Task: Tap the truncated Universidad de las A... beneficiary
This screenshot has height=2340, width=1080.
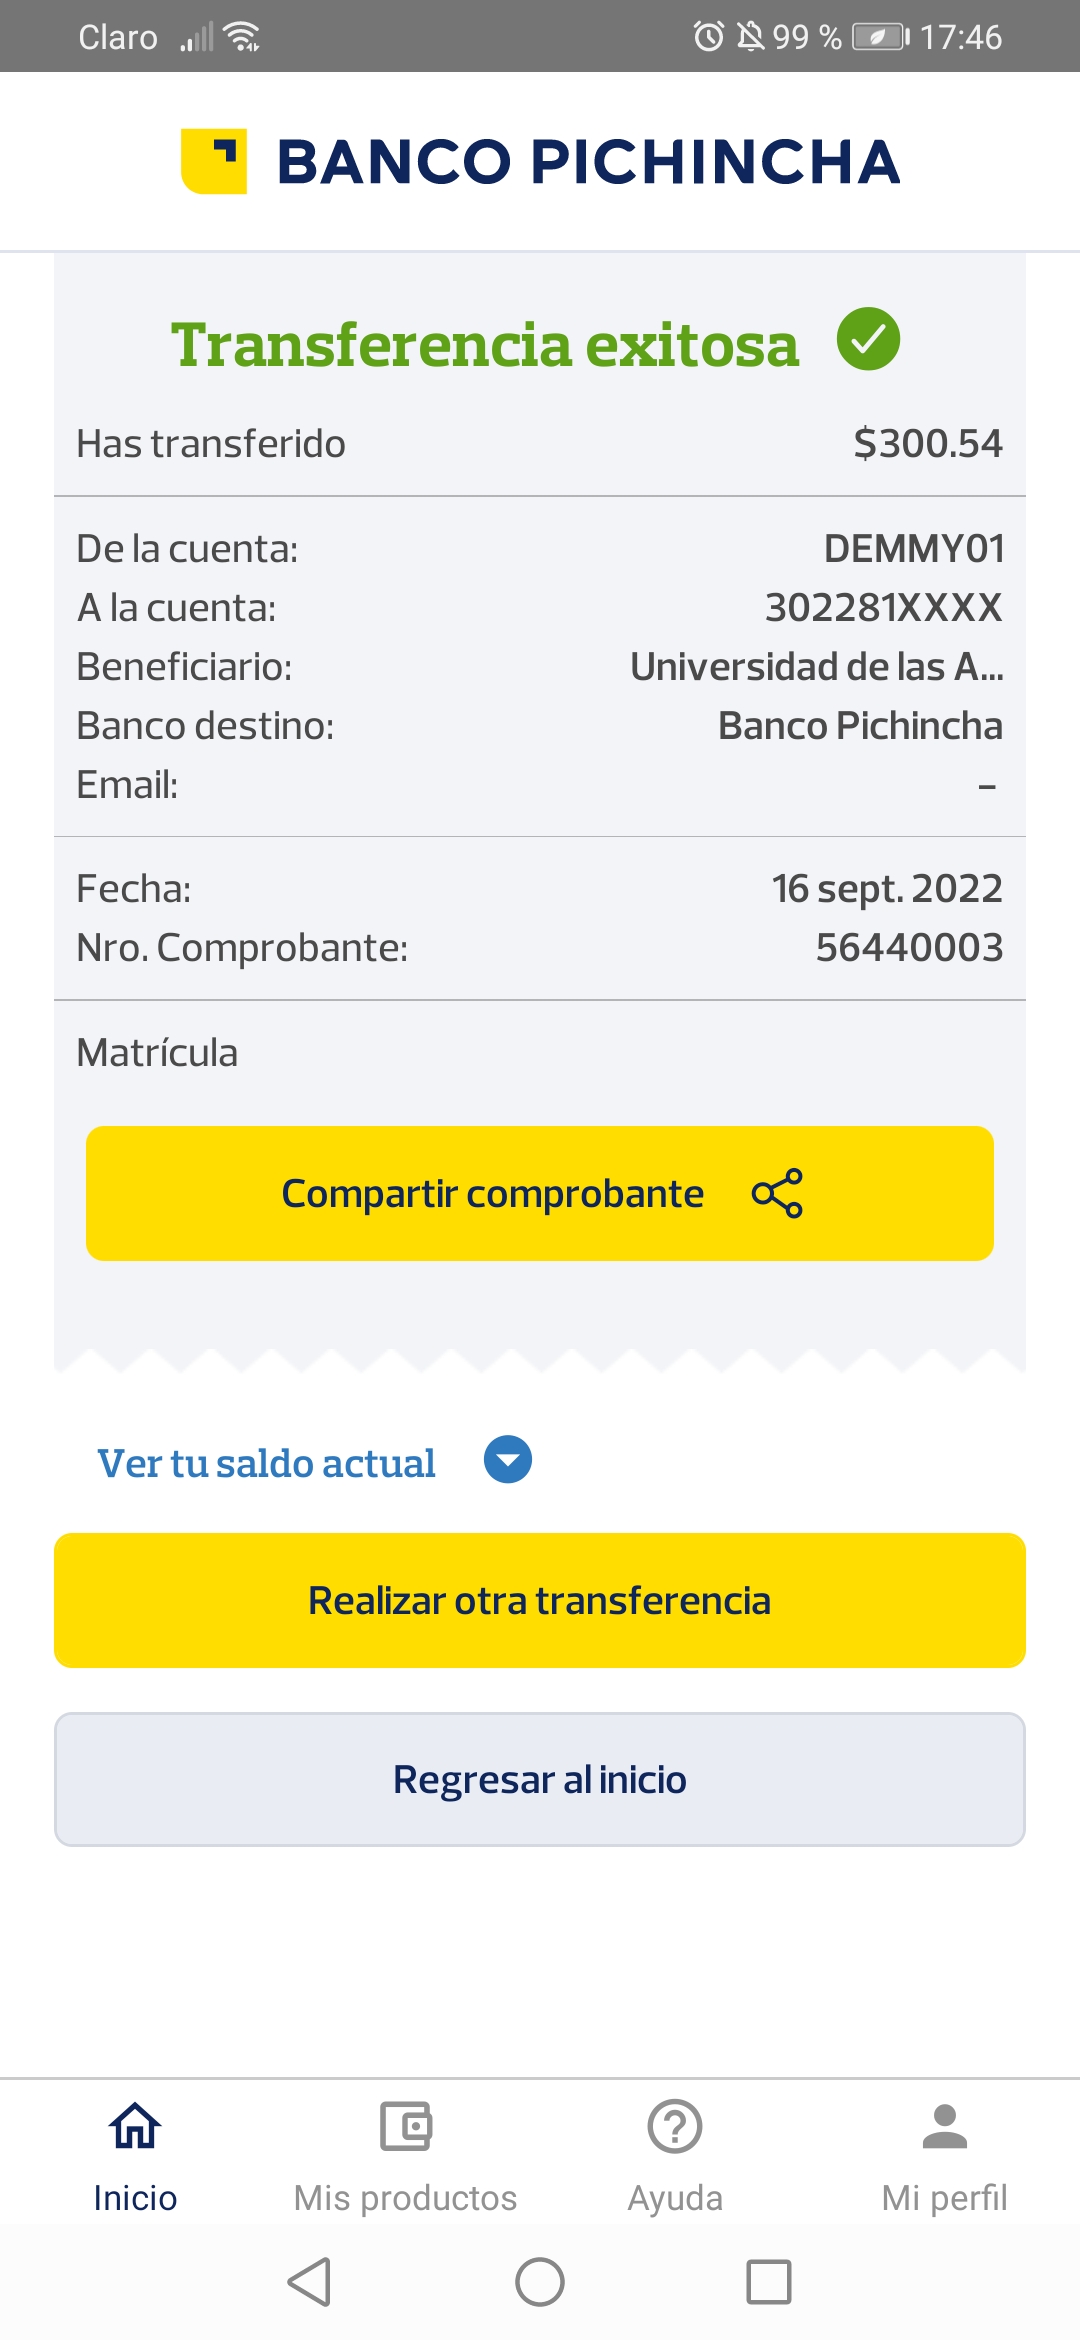Action: [x=816, y=667]
